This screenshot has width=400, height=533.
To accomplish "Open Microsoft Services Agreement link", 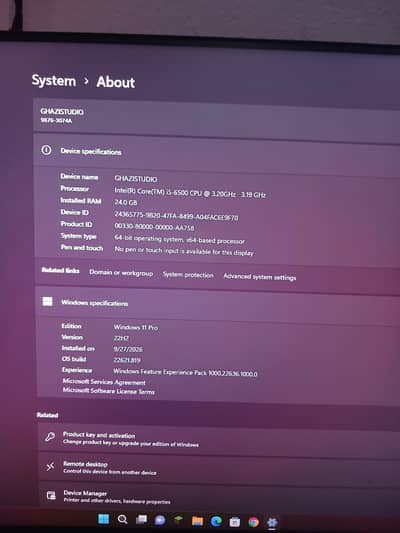I will click(x=104, y=382).
